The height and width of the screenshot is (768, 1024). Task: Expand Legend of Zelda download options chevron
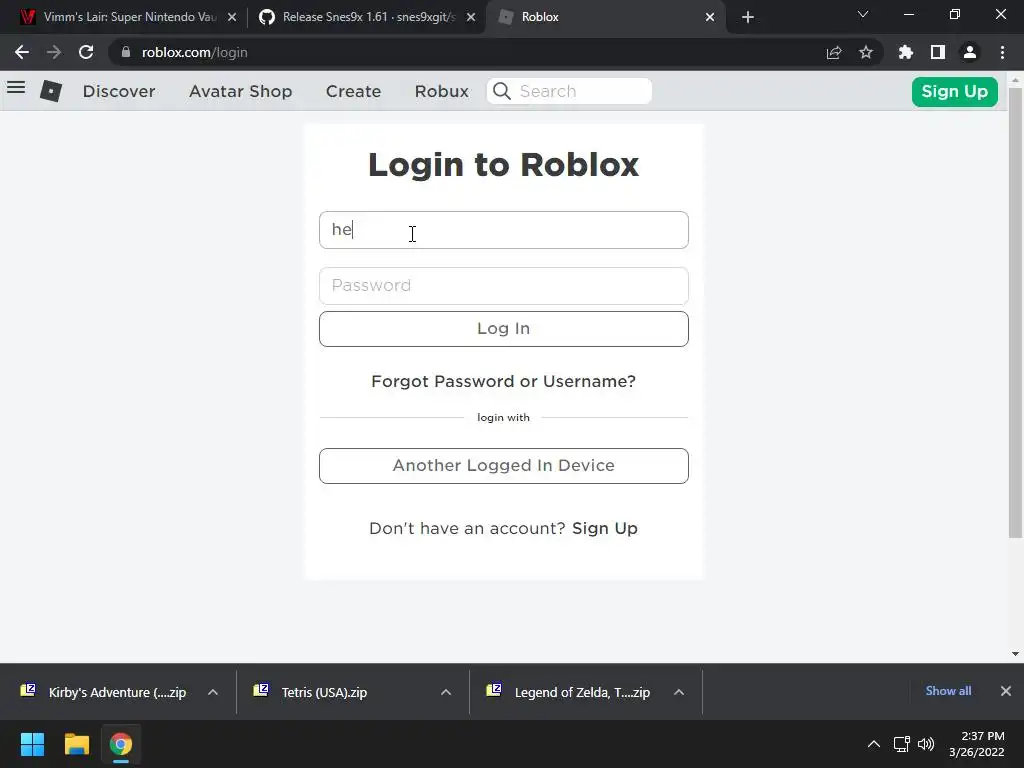tap(679, 692)
